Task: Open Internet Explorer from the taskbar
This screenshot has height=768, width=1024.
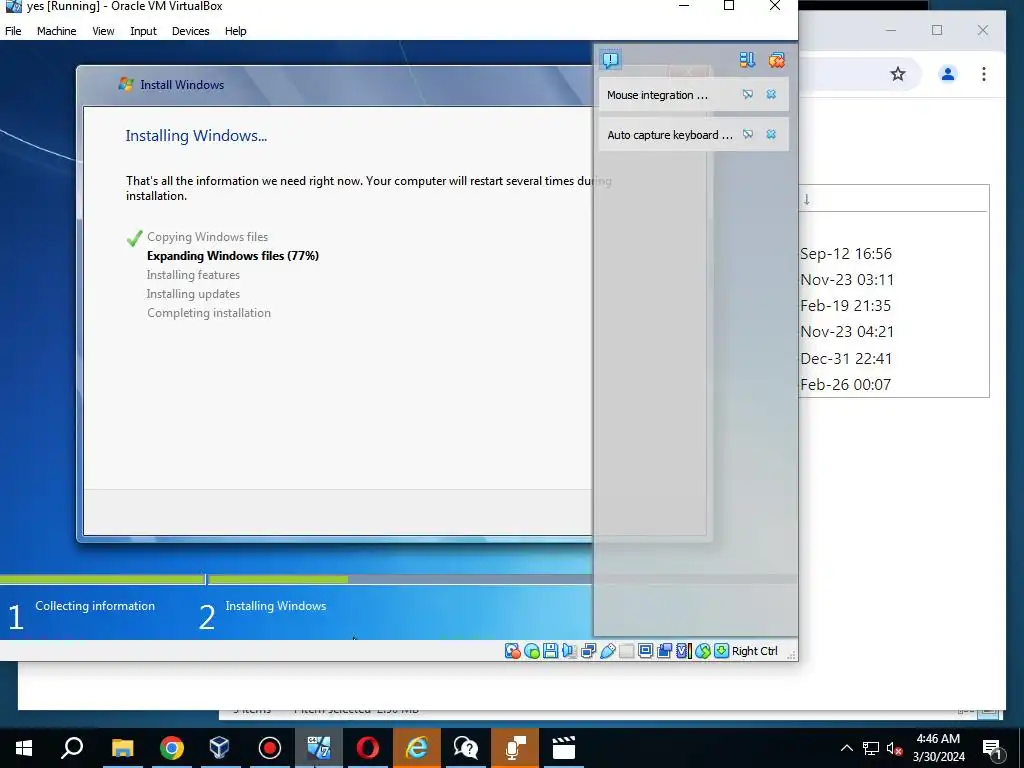Action: click(x=417, y=748)
